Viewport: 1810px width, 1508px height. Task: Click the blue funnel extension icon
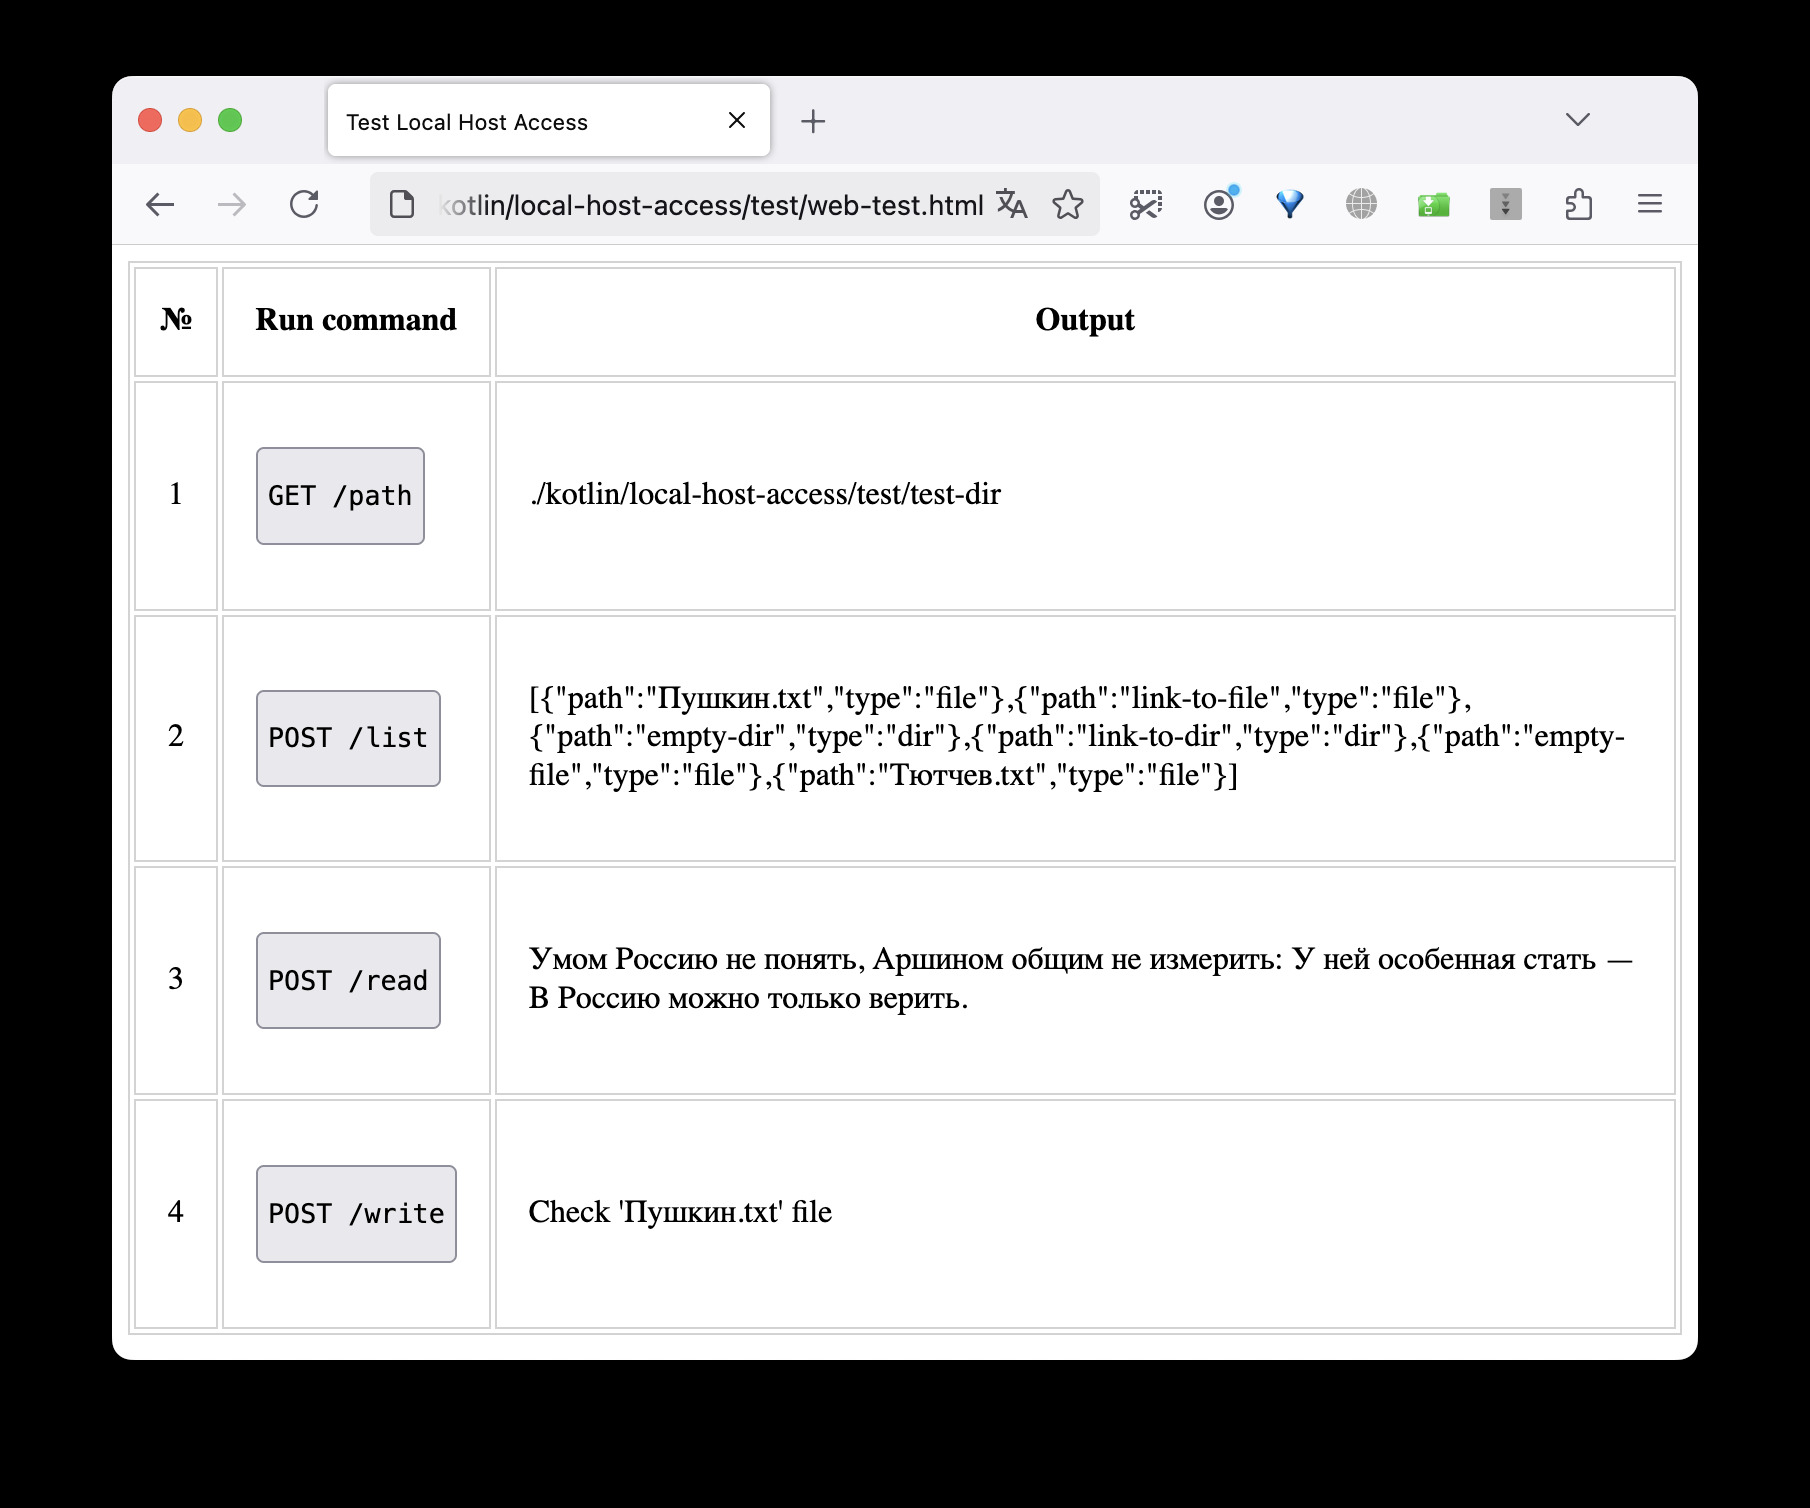point(1288,204)
